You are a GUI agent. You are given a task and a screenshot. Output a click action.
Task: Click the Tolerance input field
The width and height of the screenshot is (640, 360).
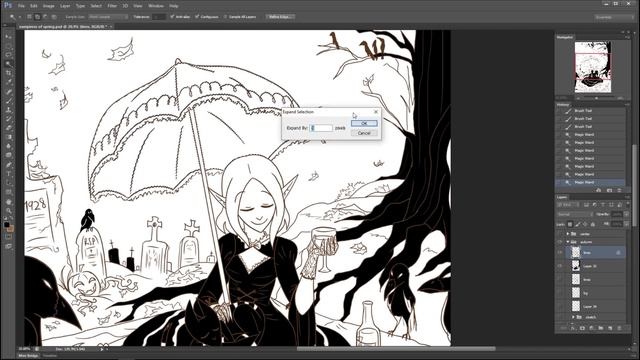[x=159, y=17]
